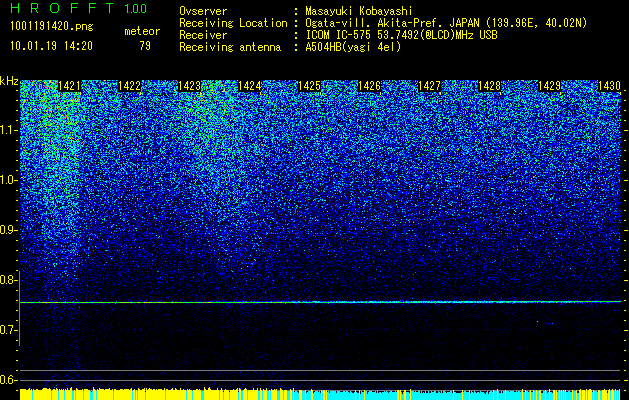Click the HROFFT 1.0.0 title text
Screen dimensions: 629x400
(x=79, y=8)
